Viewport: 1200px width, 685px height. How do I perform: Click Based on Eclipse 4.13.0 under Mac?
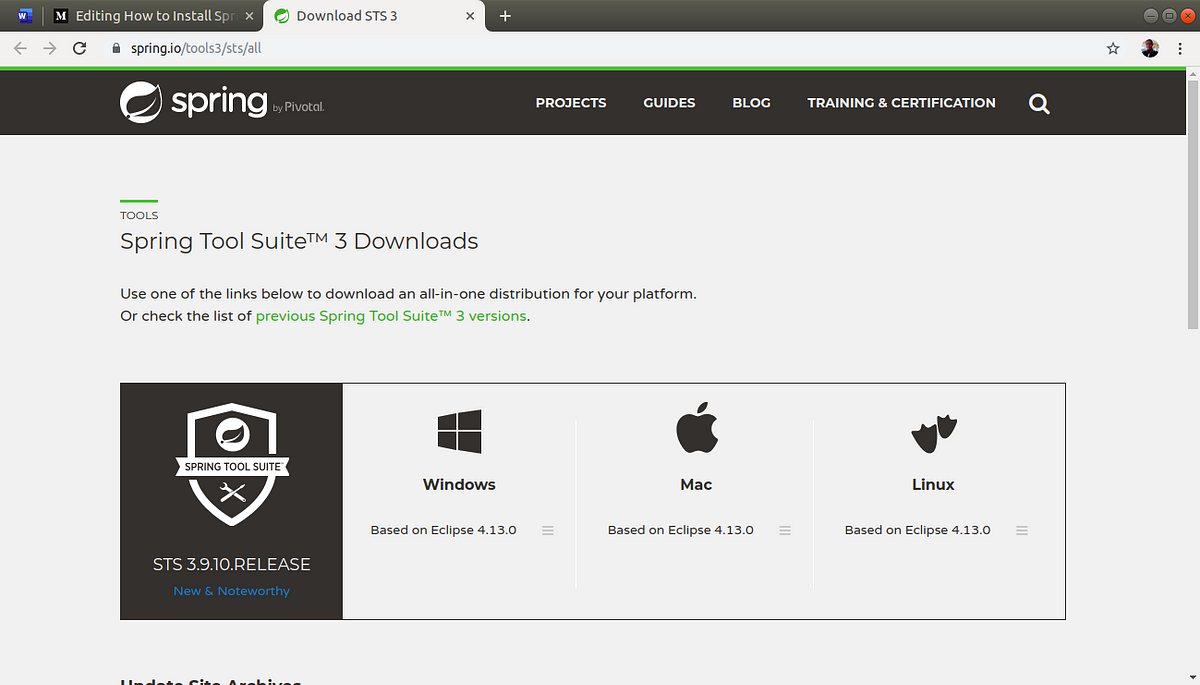680,530
